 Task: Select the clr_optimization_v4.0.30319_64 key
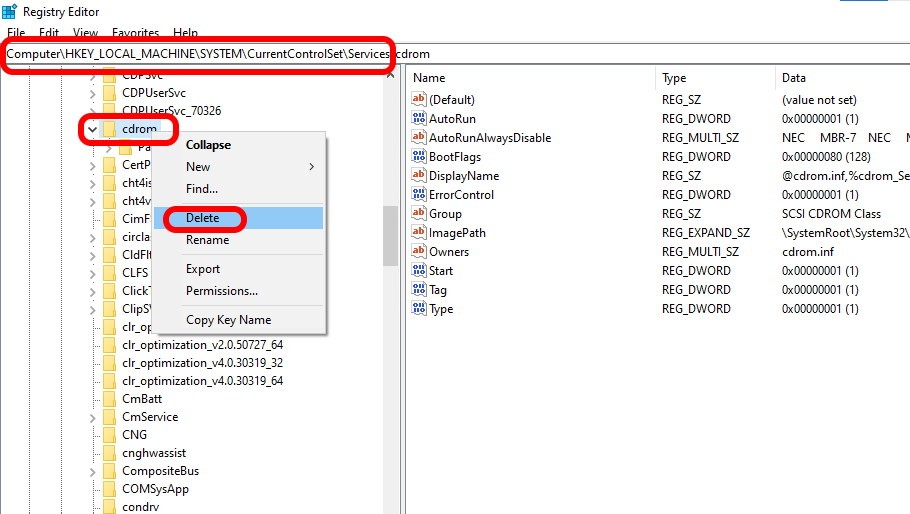coord(203,381)
